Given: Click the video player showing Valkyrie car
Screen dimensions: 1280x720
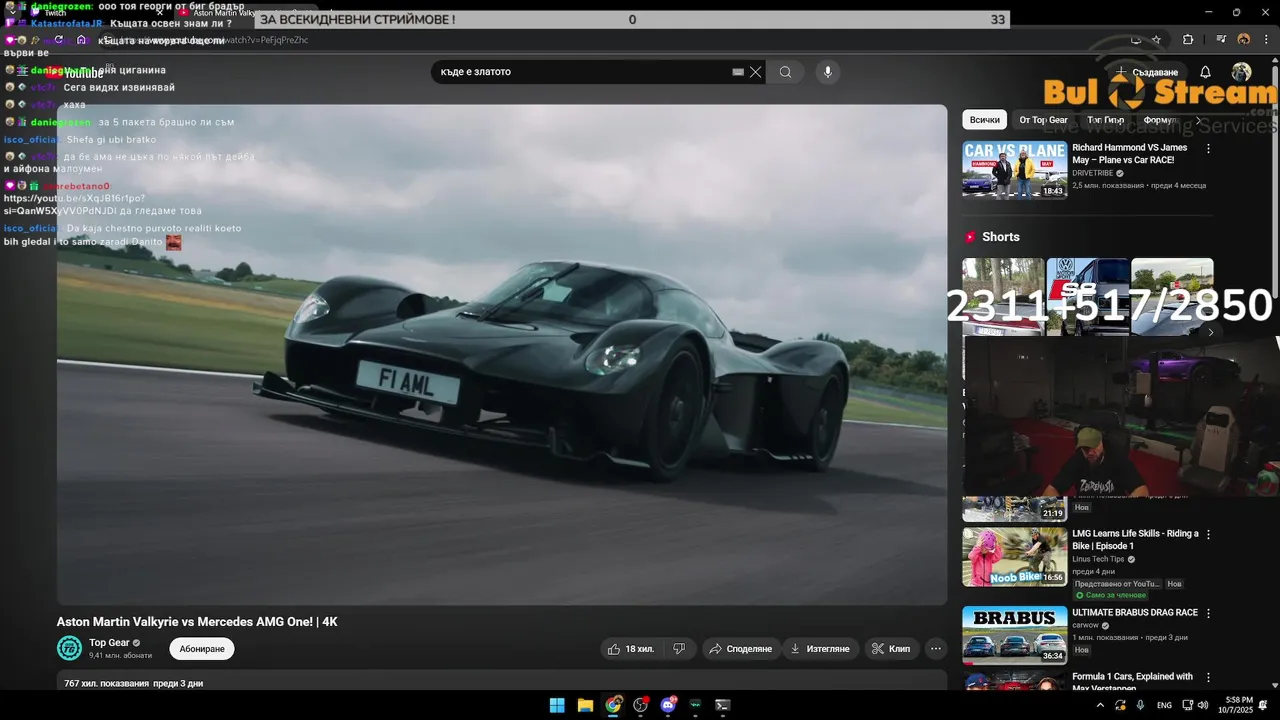Looking at the screenshot, I should 502,355.
